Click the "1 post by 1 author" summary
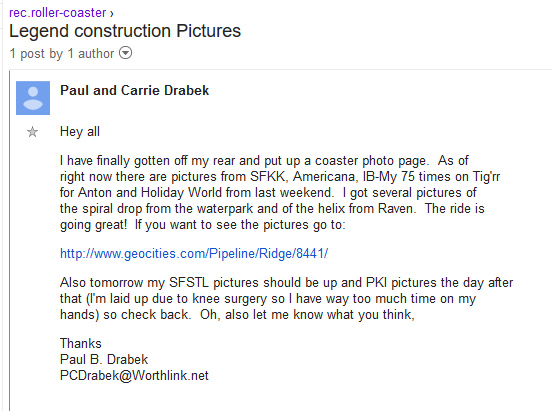552x411 pixels. coord(62,54)
